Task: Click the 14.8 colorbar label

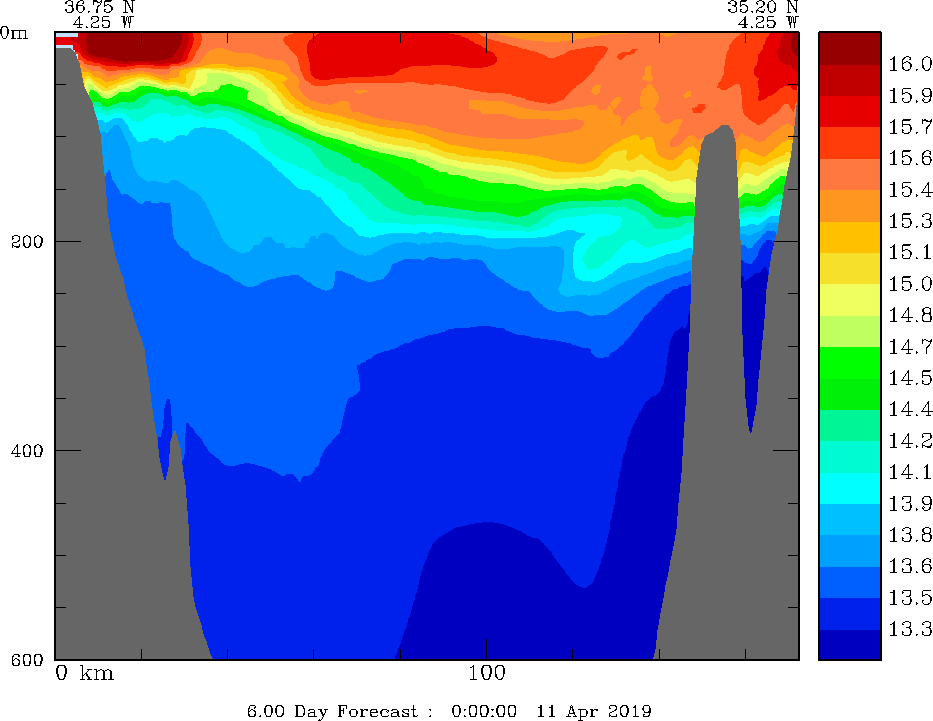Action: (910, 315)
